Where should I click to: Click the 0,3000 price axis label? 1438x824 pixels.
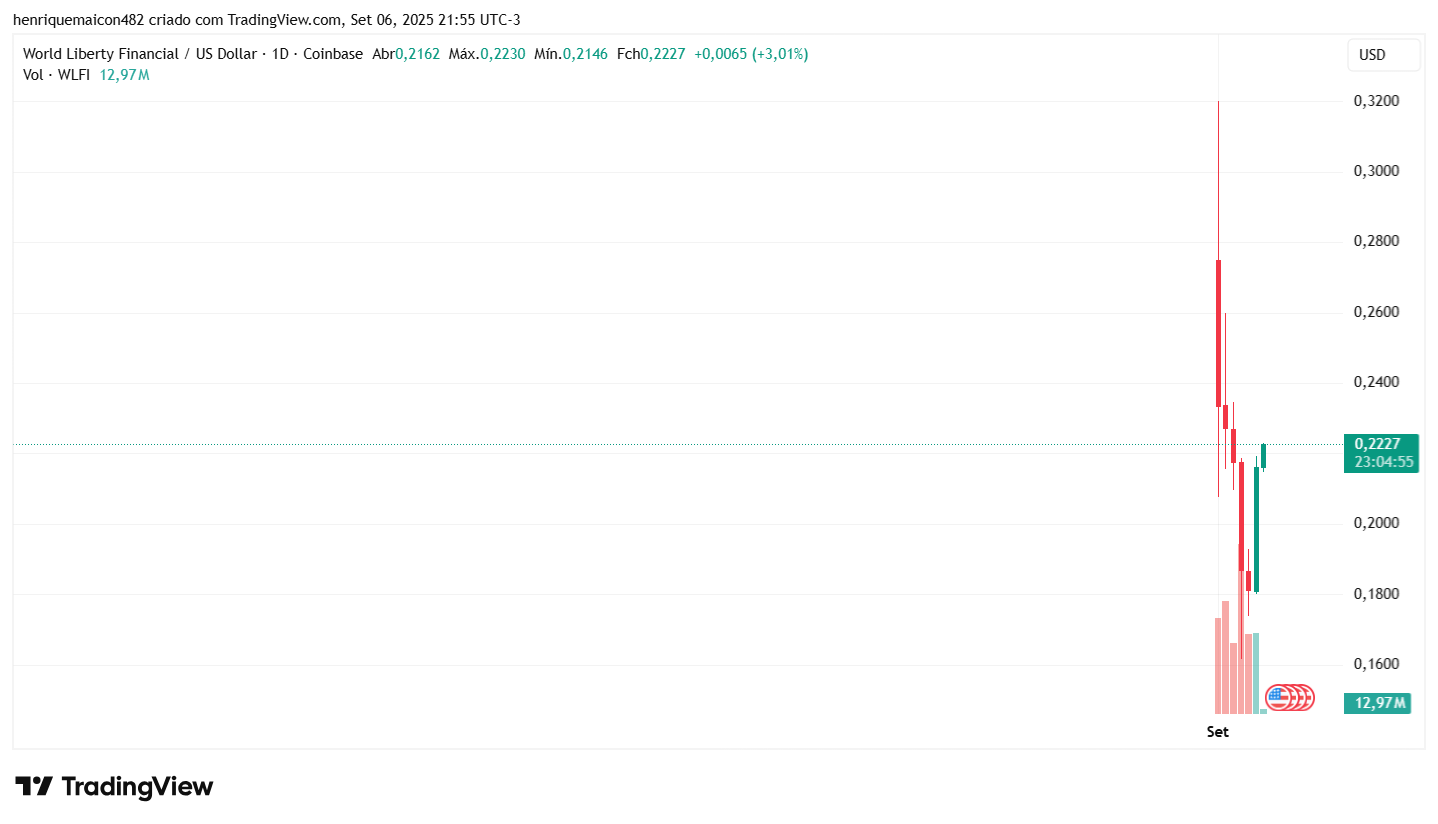point(1377,171)
